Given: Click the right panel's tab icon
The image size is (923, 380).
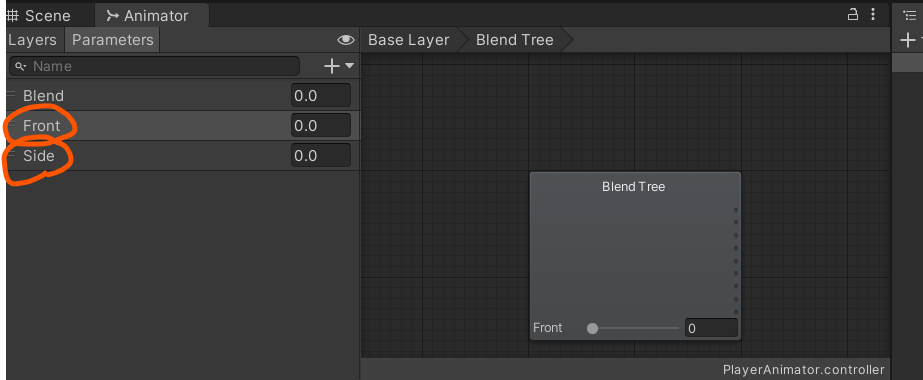Looking at the screenshot, I should pyautogui.click(x=909, y=16).
